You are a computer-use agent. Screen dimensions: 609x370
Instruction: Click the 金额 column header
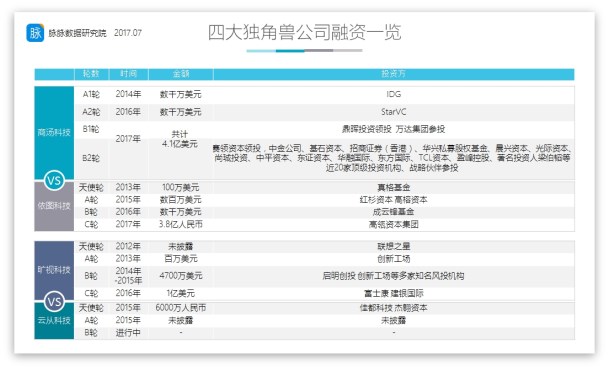tap(181, 74)
